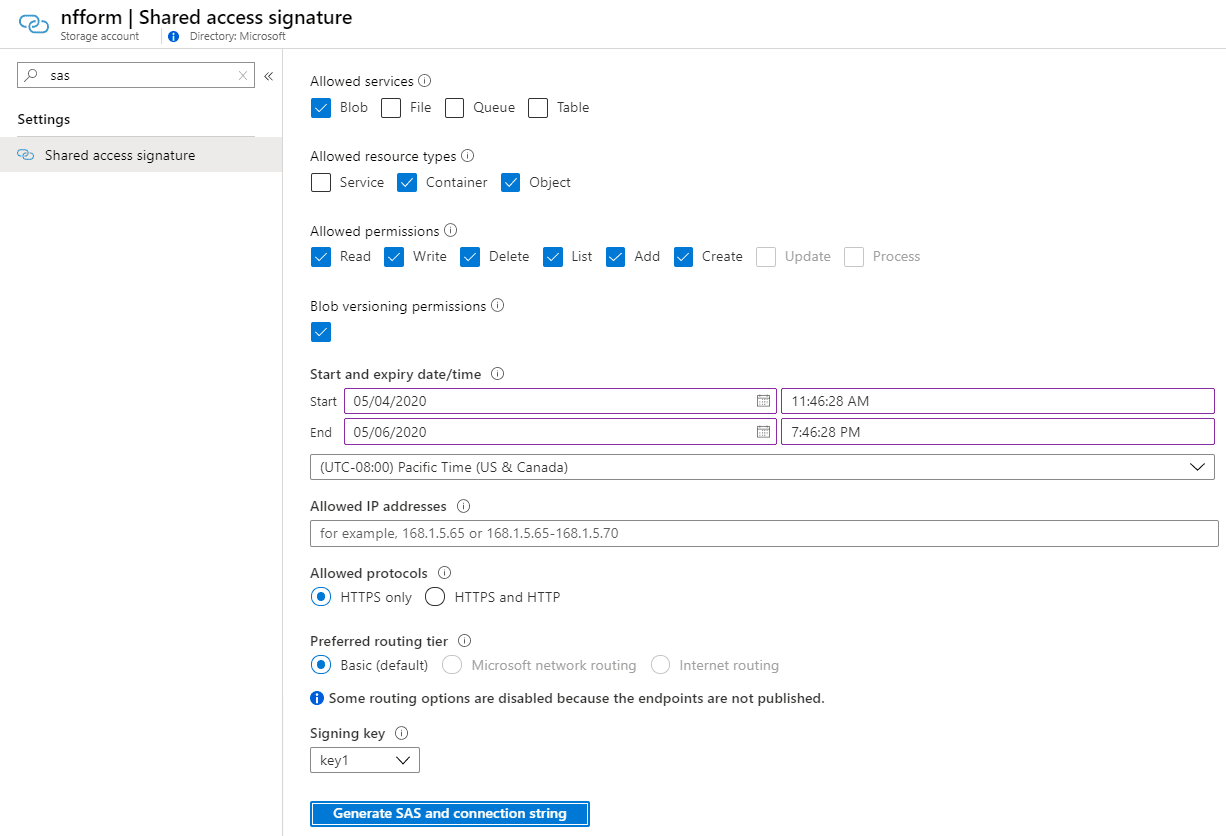Click the info icon beside Signing key
This screenshot has height=836, width=1226.
398,732
